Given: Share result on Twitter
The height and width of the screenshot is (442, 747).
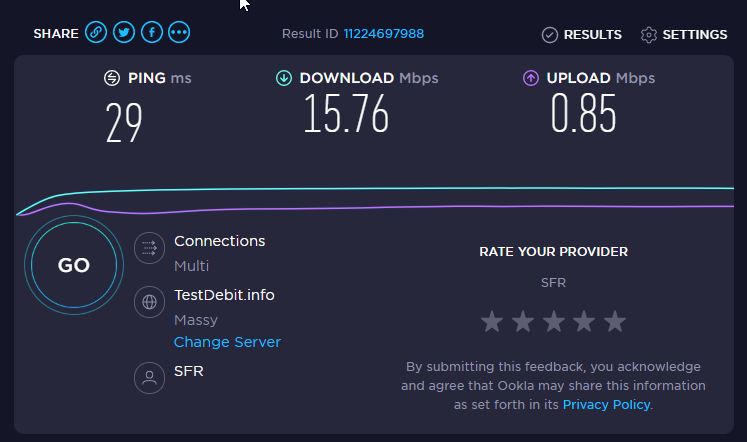Looking at the screenshot, I should (124, 33).
